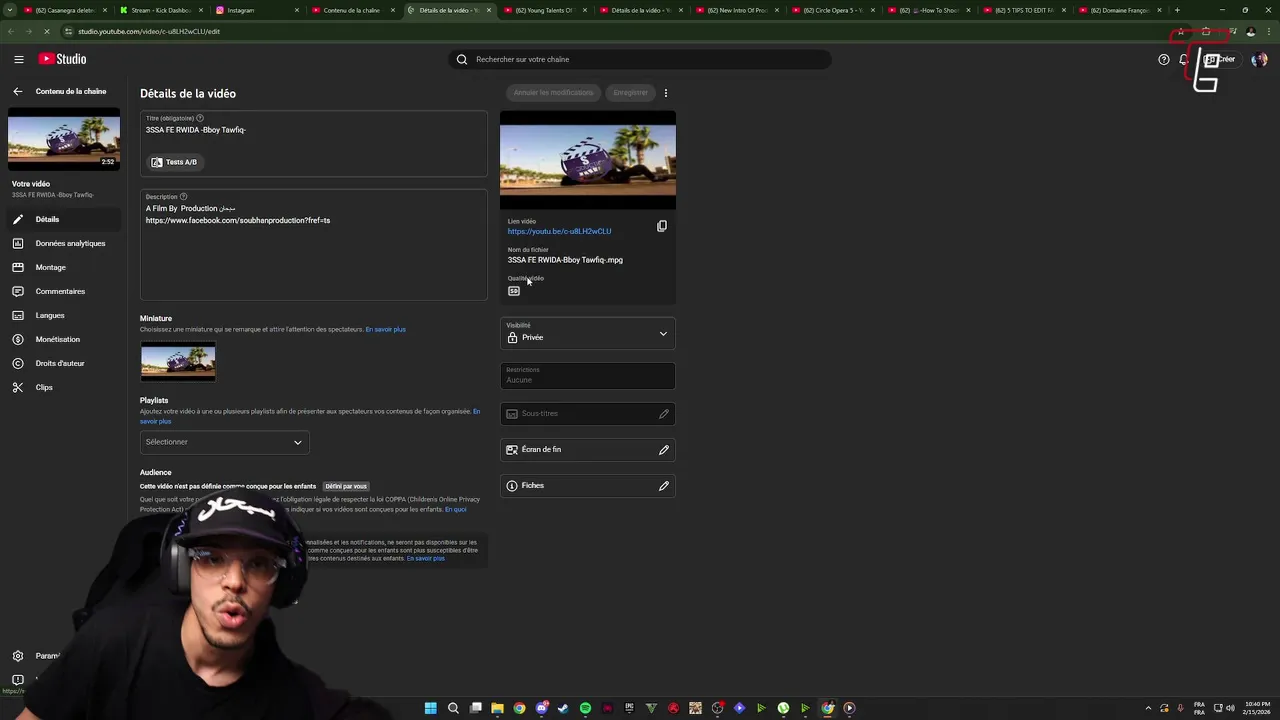Open the YouTube Studio hamburger menu
The width and height of the screenshot is (1280, 720).
pyautogui.click(x=18, y=59)
